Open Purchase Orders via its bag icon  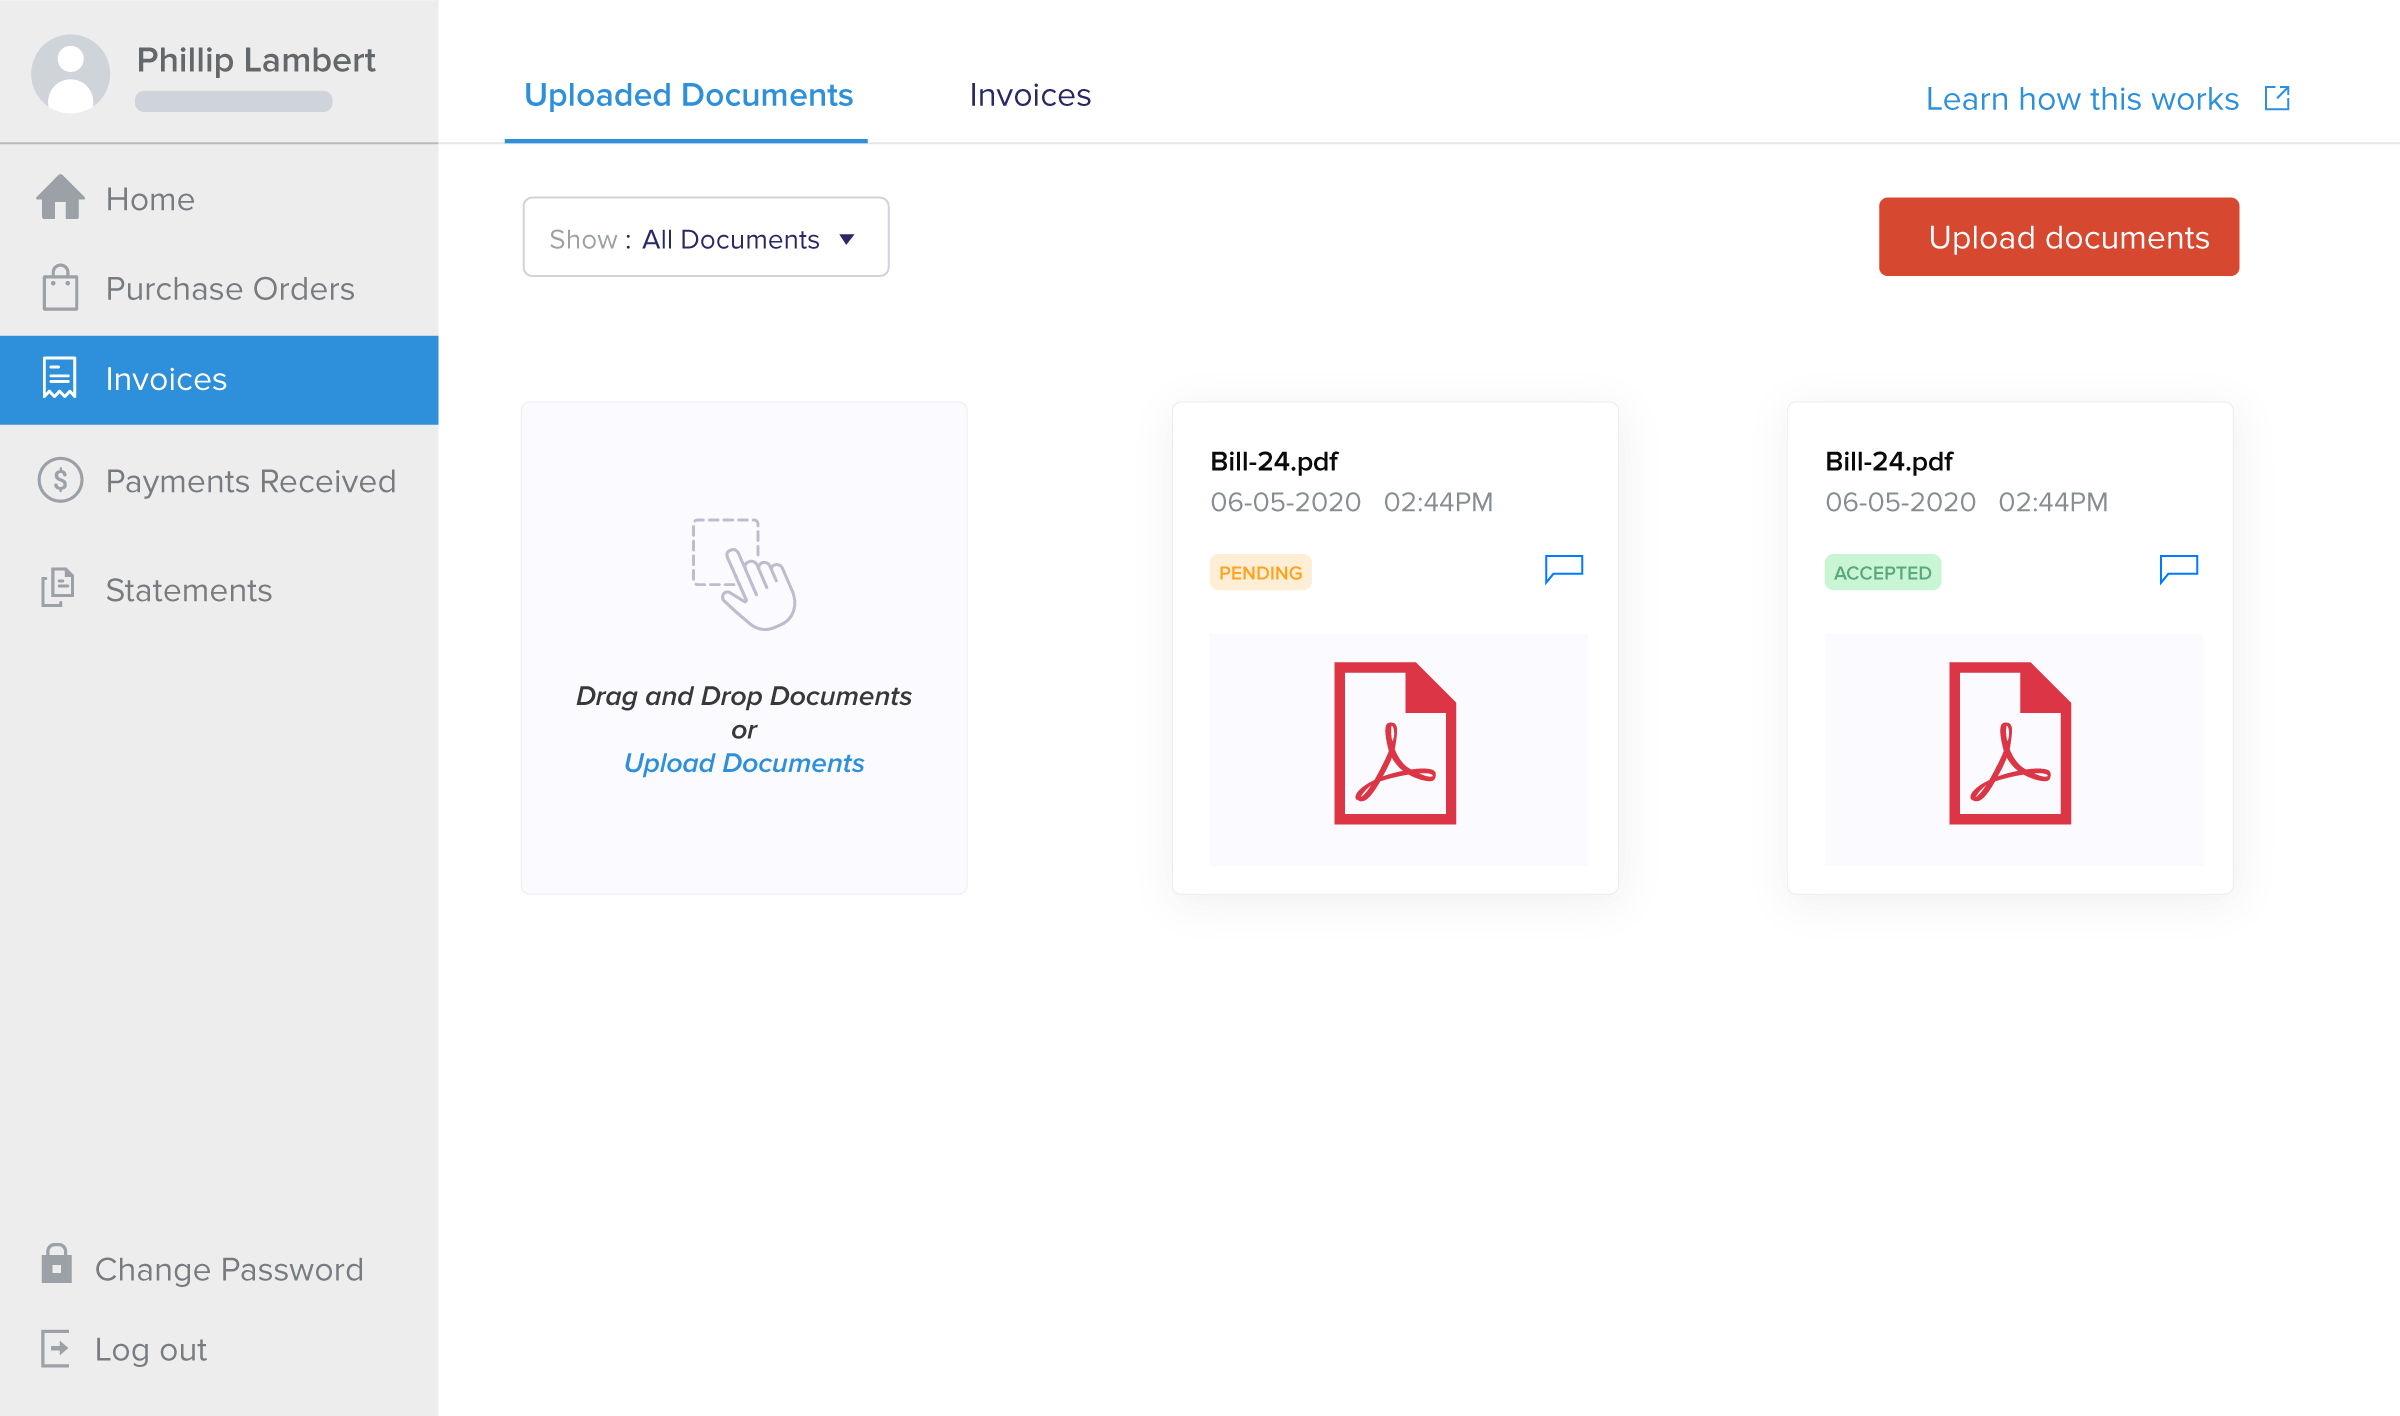pyautogui.click(x=61, y=288)
